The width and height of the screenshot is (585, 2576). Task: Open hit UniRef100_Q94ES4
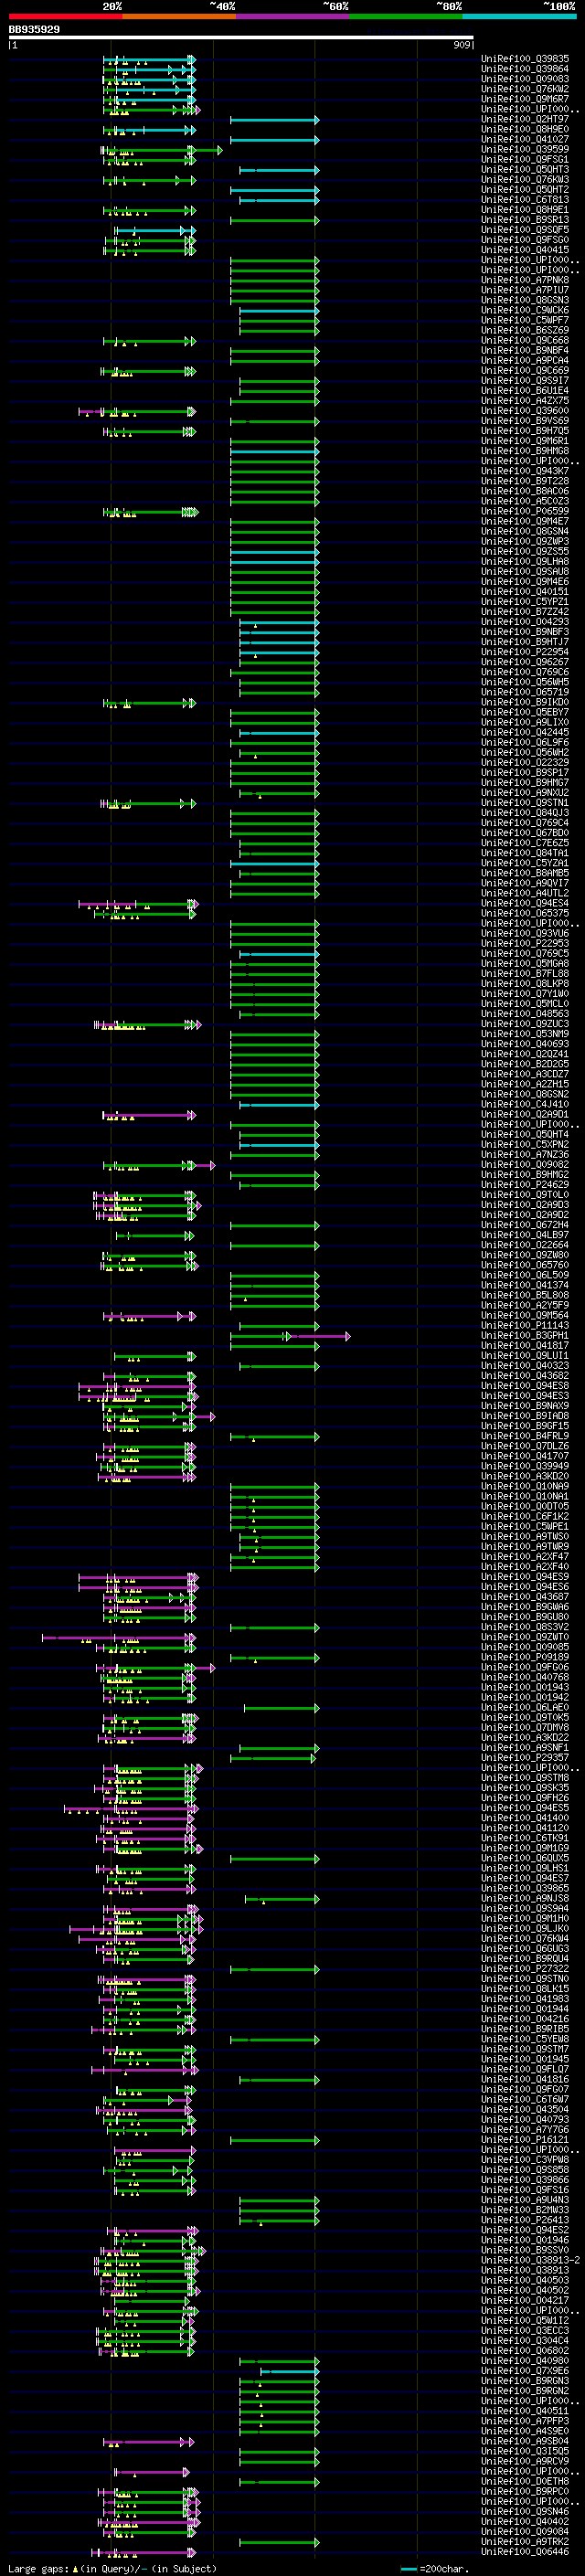point(525,903)
